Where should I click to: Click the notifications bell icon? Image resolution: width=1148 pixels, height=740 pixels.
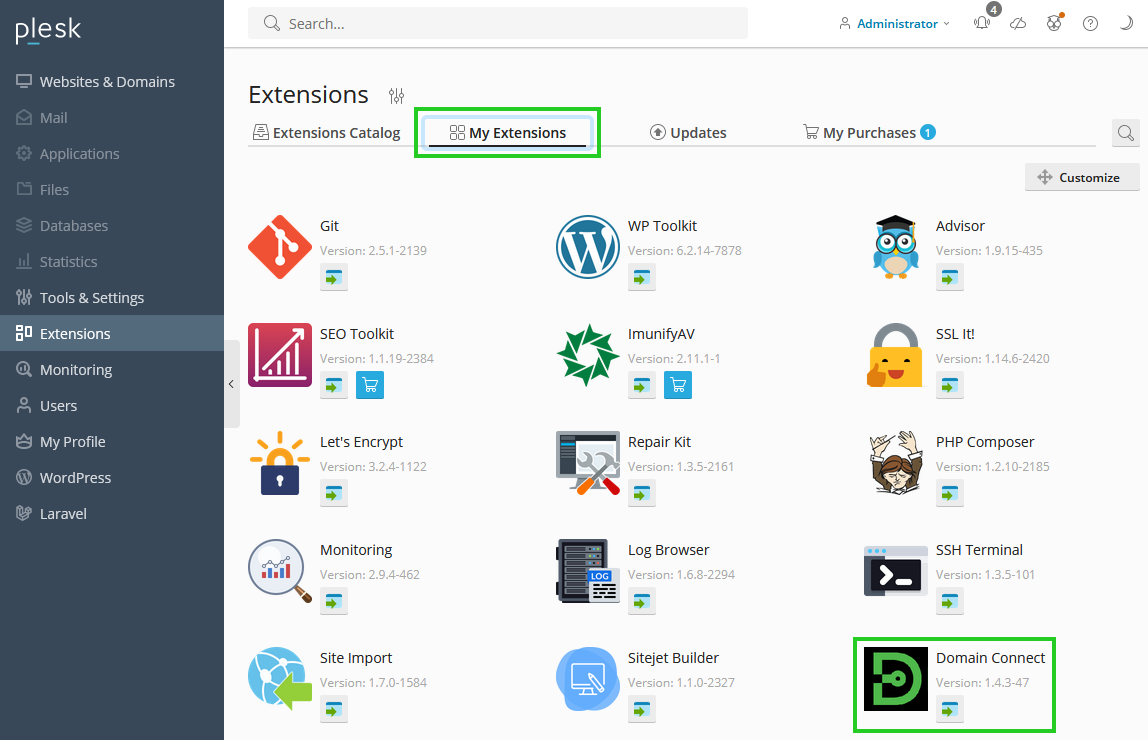pos(982,22)
